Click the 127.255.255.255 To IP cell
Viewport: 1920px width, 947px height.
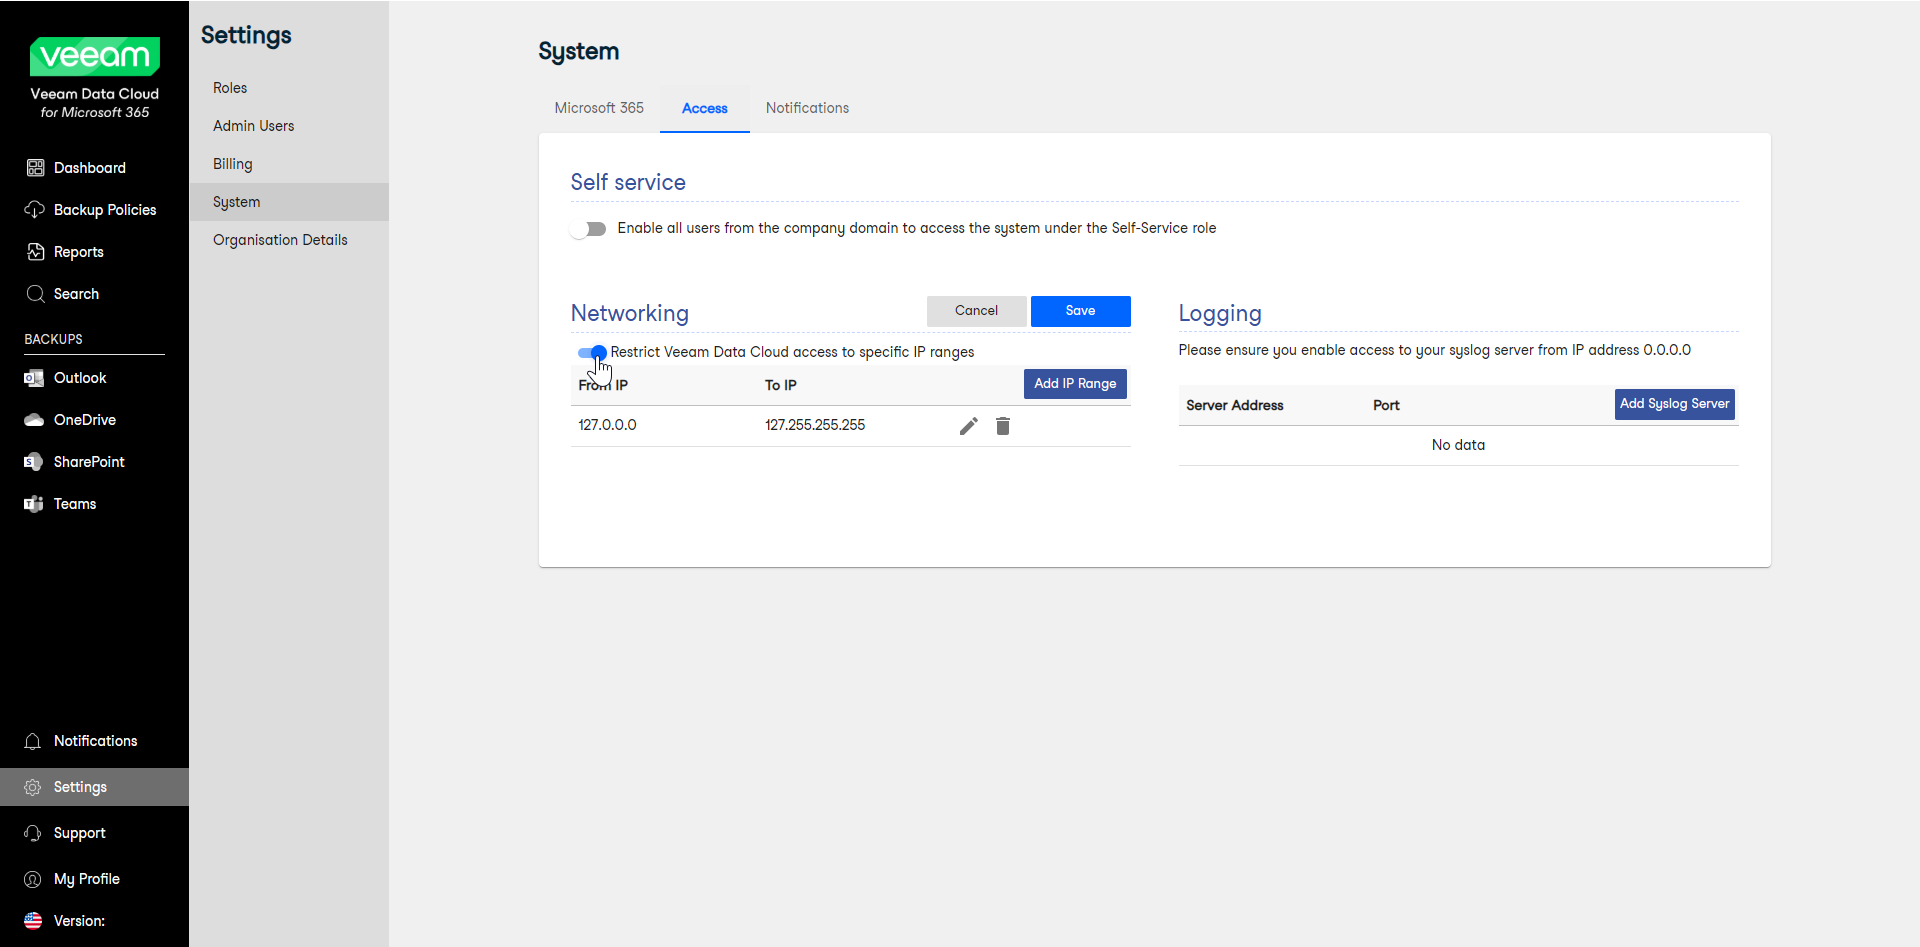[815, 425]
